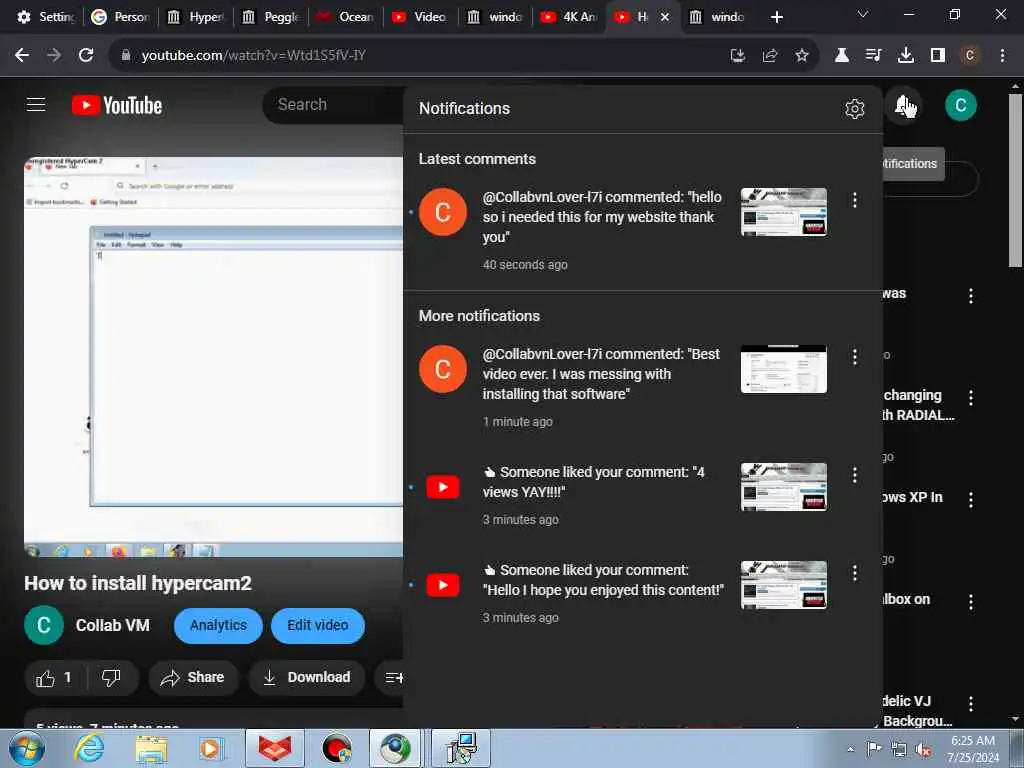Open options for the "changing" sidebar video
The width and height of the screenshot is (1024, 768).
point(971,398)
